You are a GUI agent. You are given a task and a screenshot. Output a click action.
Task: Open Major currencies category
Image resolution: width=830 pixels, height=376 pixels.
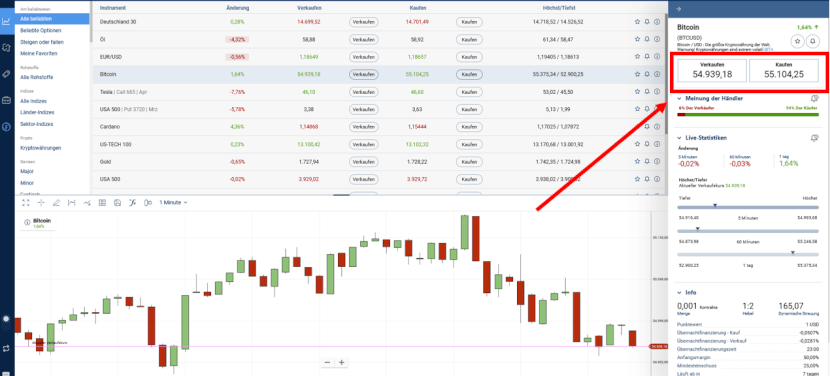(27, 171)
